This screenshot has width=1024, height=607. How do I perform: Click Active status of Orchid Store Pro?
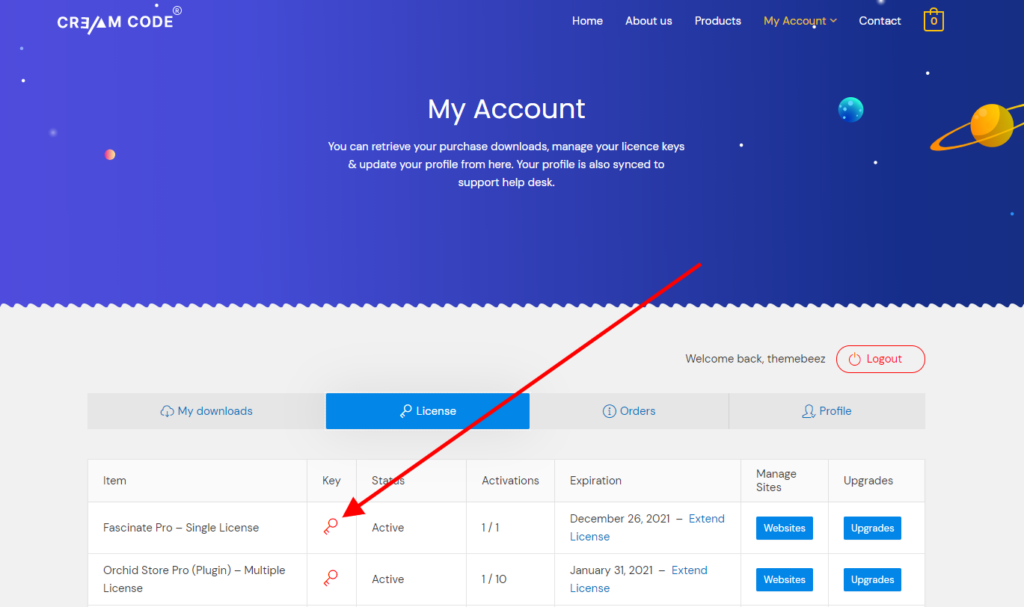tap(388, 579)
